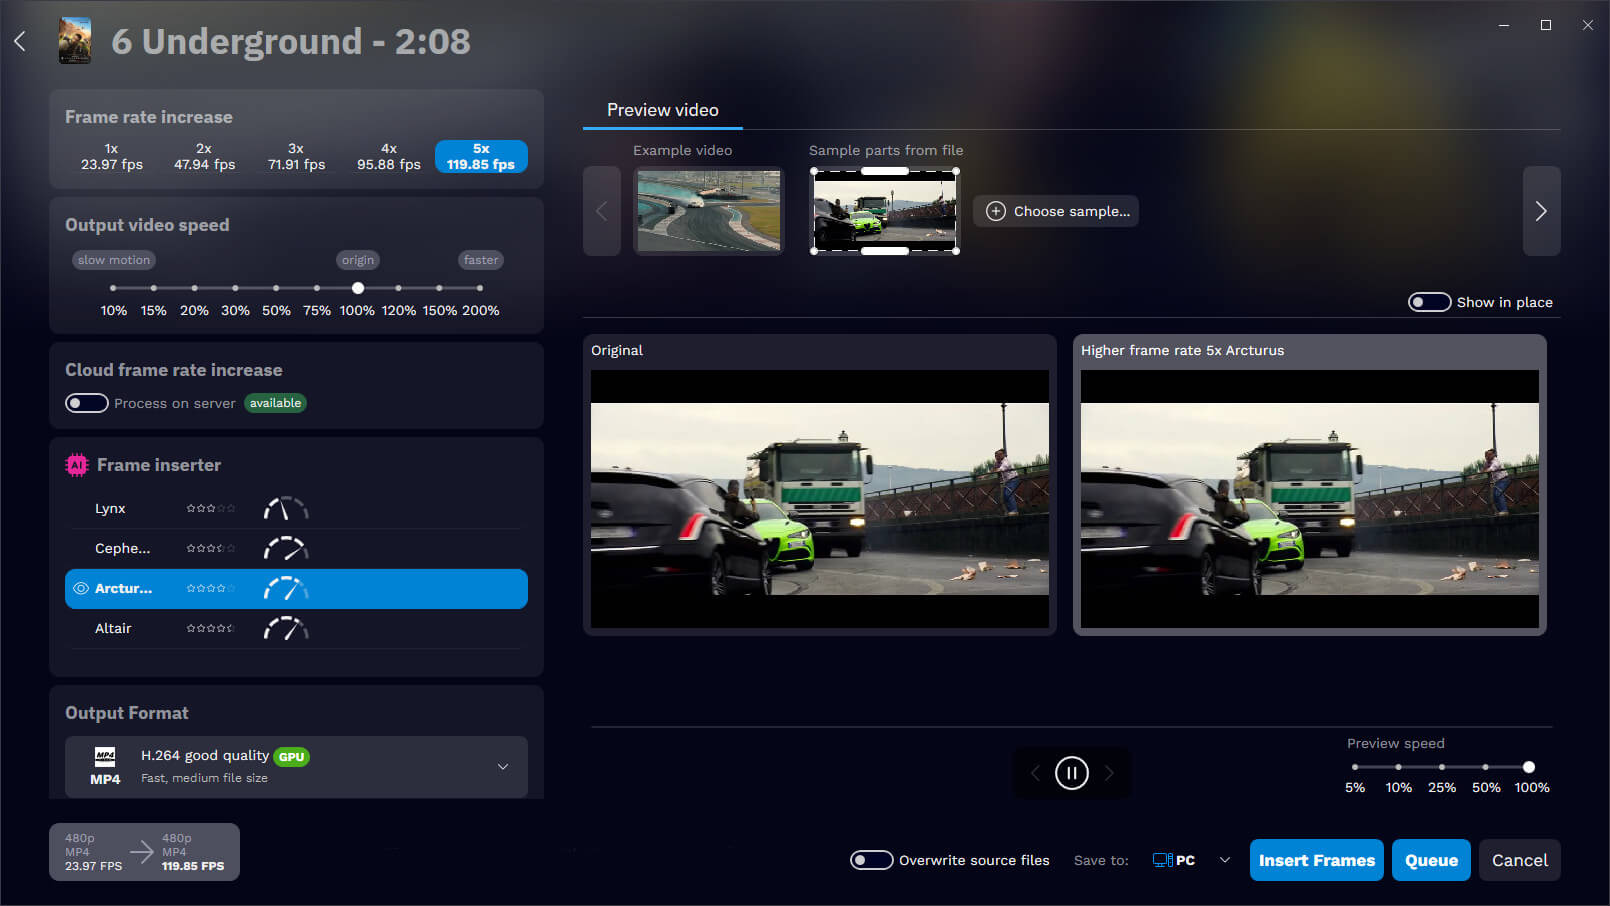Turn on Show in place
This screenshot has height=906, width=1610.
coord(1430,301)
